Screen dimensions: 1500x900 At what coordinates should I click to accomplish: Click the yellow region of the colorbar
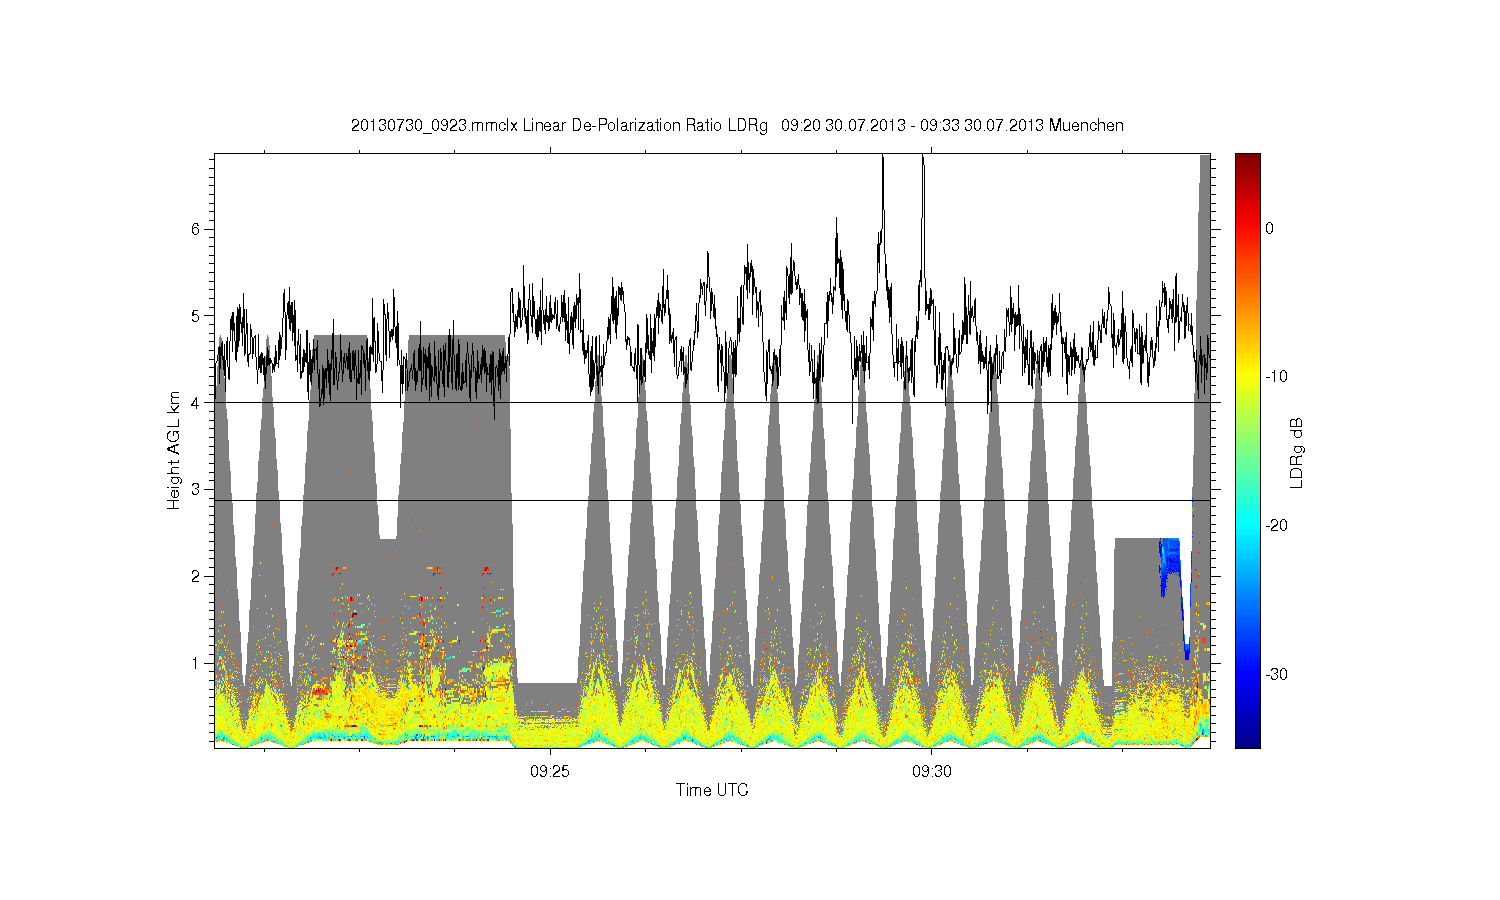pyautogui.click(x=1247, y=378)
